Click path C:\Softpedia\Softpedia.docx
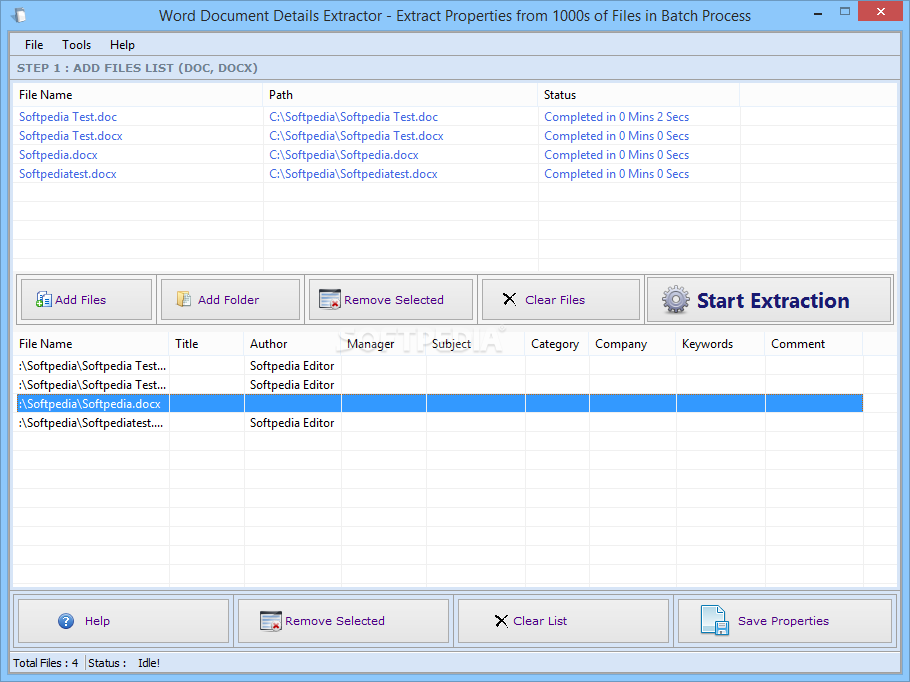The width and height of the screenshot is (910, 682). [x=344, y=155]
